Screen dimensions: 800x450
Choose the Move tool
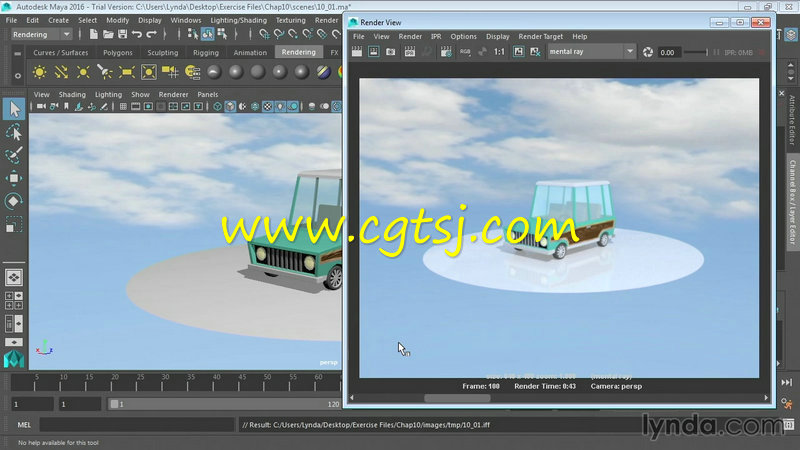[14, 178]
